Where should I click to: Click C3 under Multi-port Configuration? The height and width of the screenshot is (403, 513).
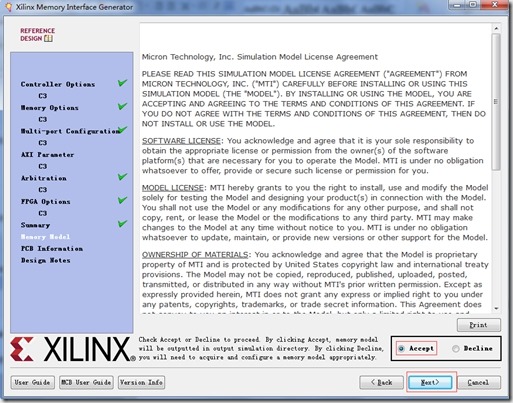point(43,143)
